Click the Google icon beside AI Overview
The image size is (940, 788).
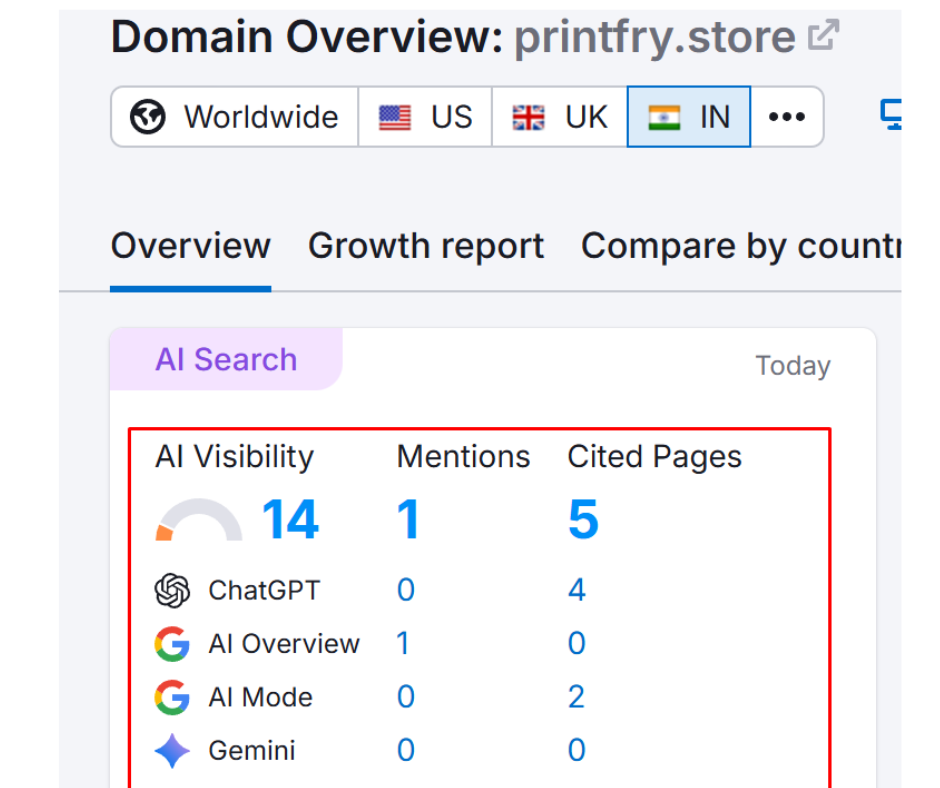coord(172,644)
